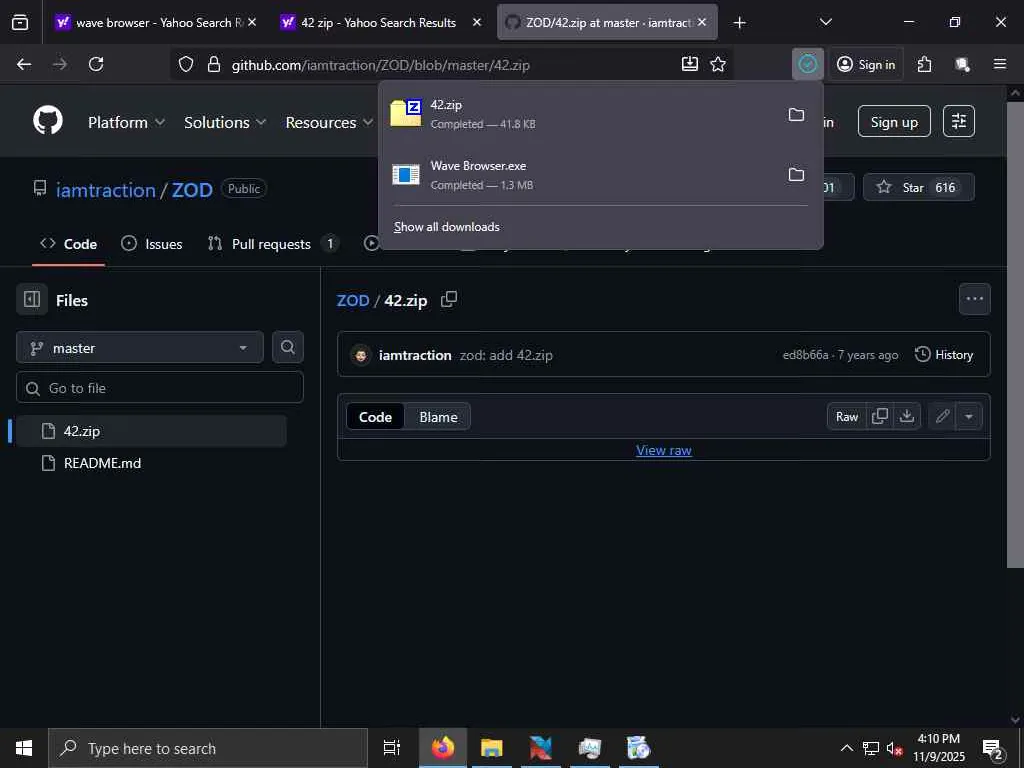Open the iamtraction commit author link
Image resolution: width=1024 pixels, height=768 pixels.
(415, 355)
